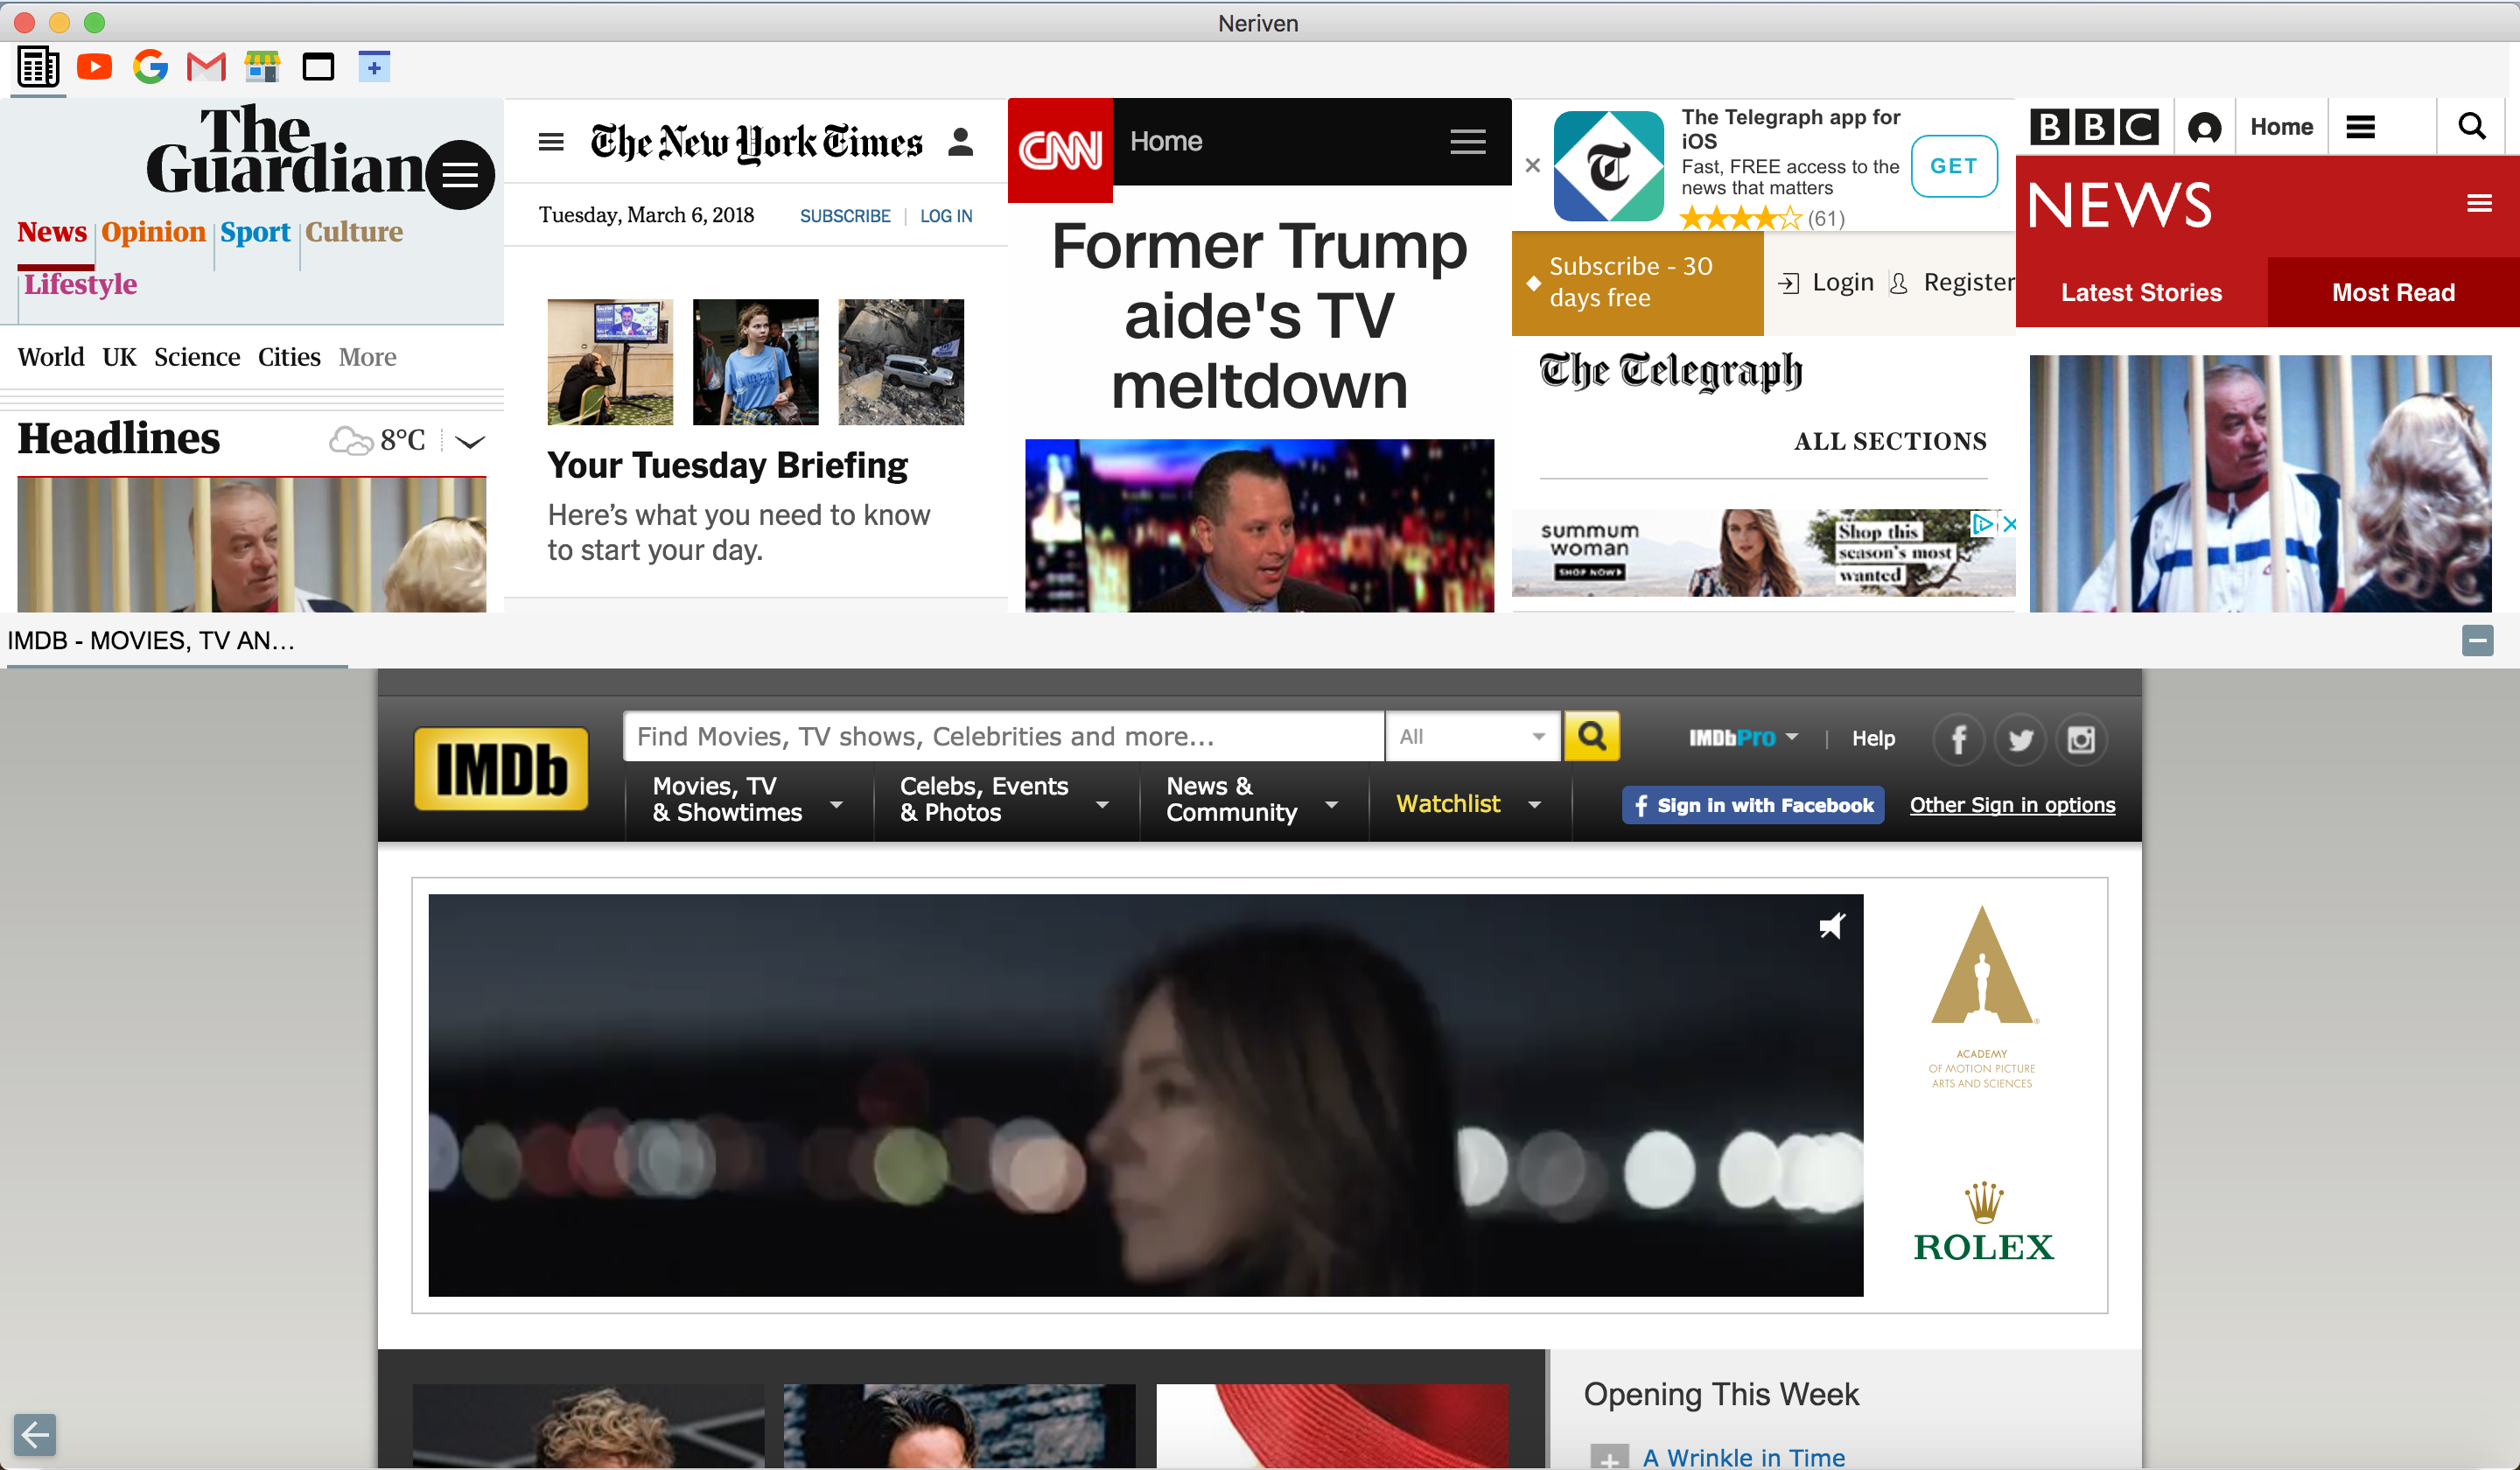The width and height of the screenshot is (2520, 1470).
Task: Select the Guardian Sport section
Action: pos(255,232)
